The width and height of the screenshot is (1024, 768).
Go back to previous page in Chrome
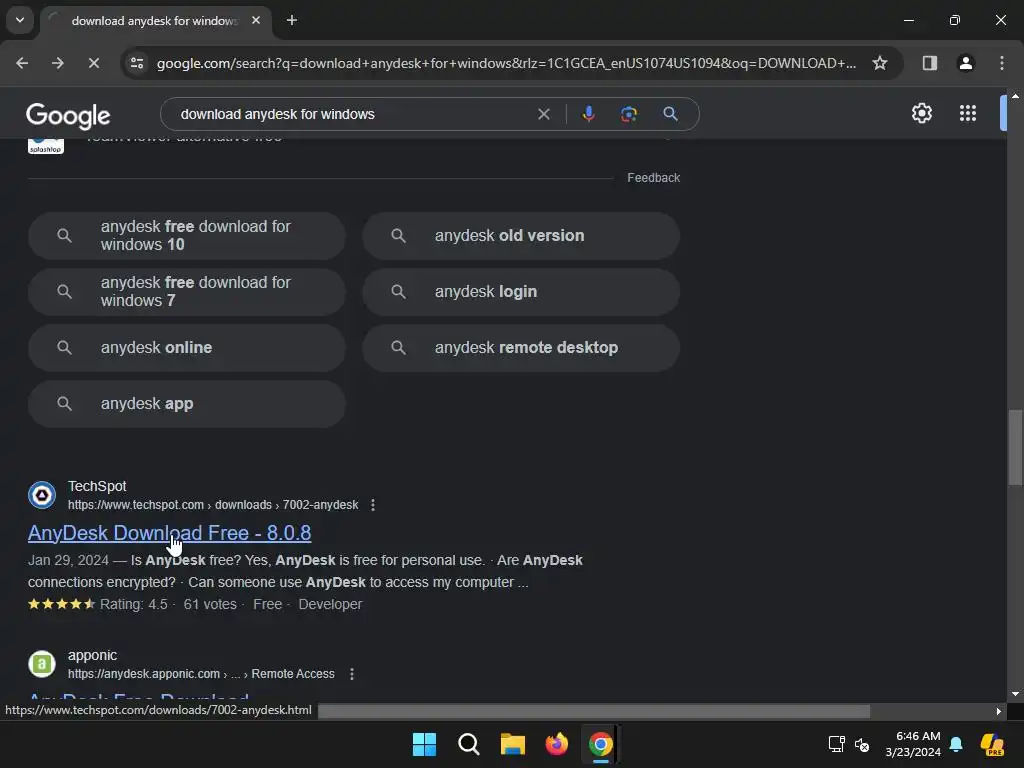(x=22, y=63)
